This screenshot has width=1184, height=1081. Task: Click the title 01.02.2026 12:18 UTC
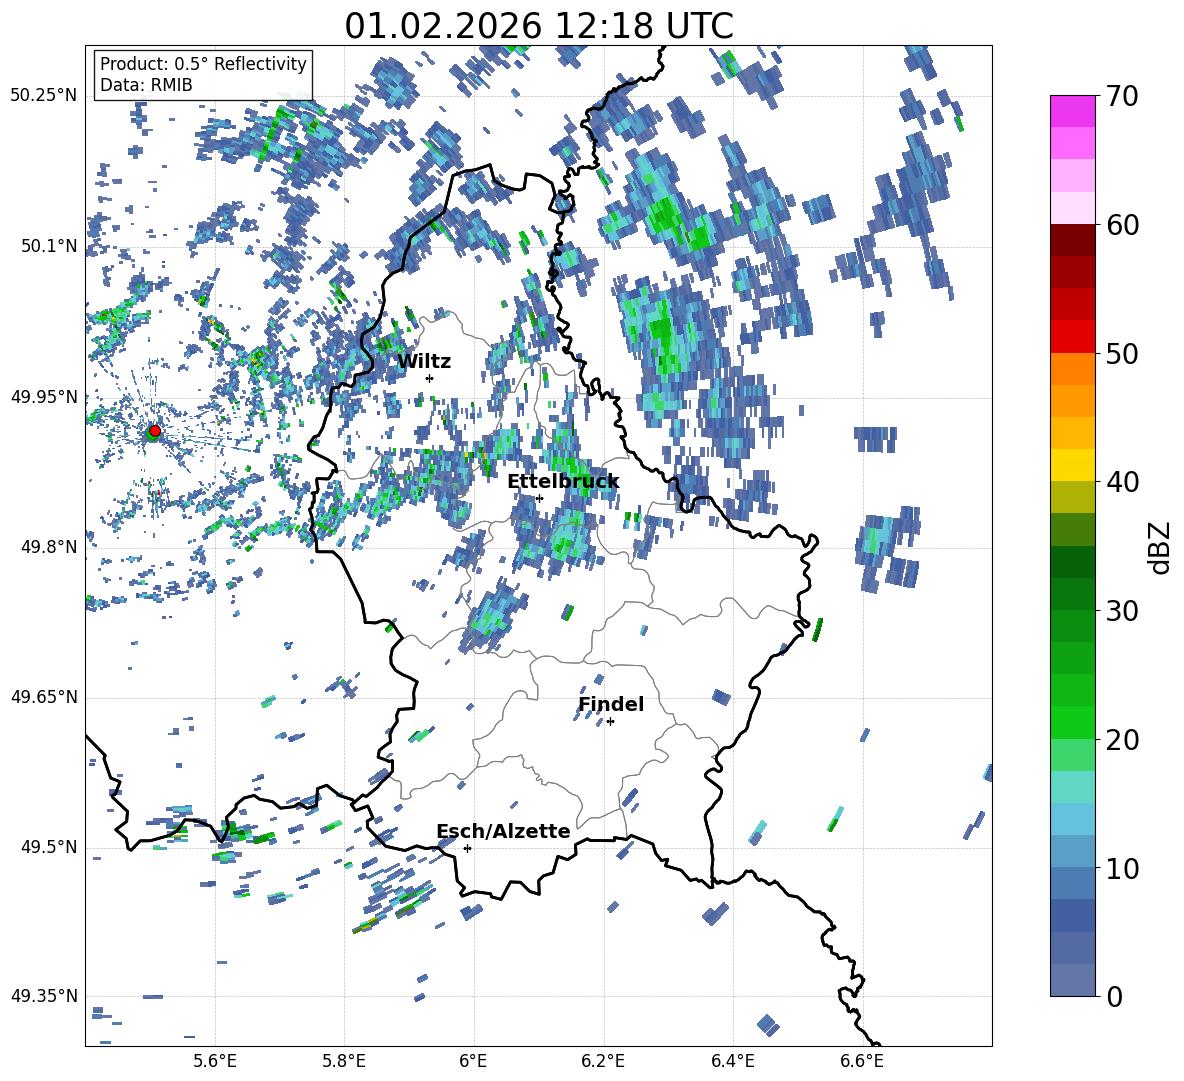tap(538, 26)
